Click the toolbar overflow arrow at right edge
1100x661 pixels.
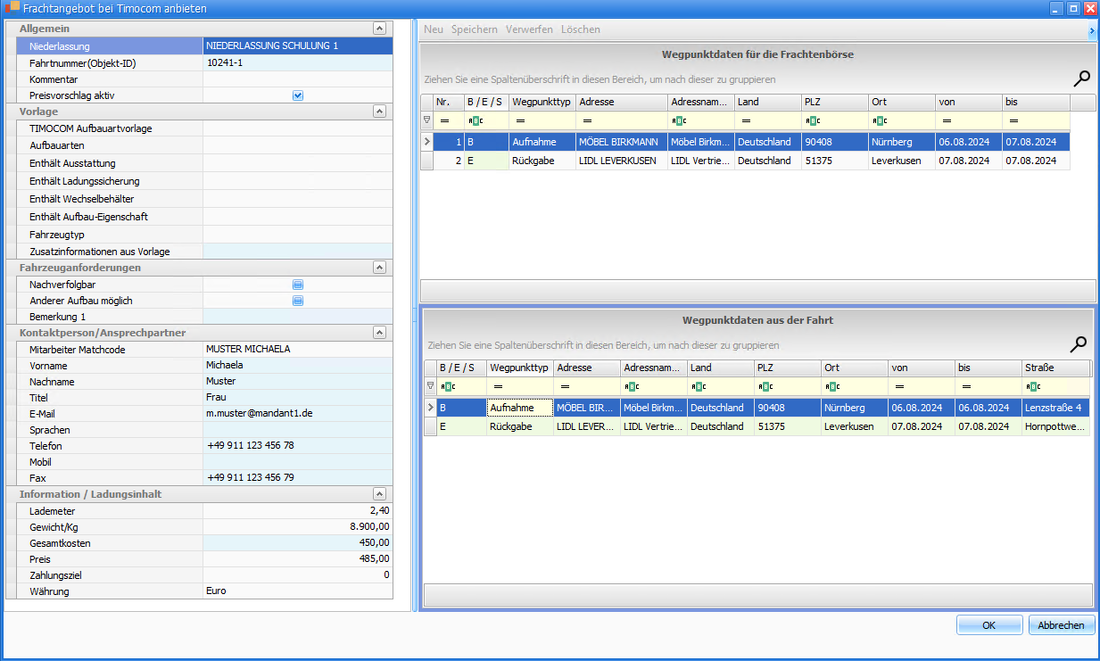pos(1091,31)
